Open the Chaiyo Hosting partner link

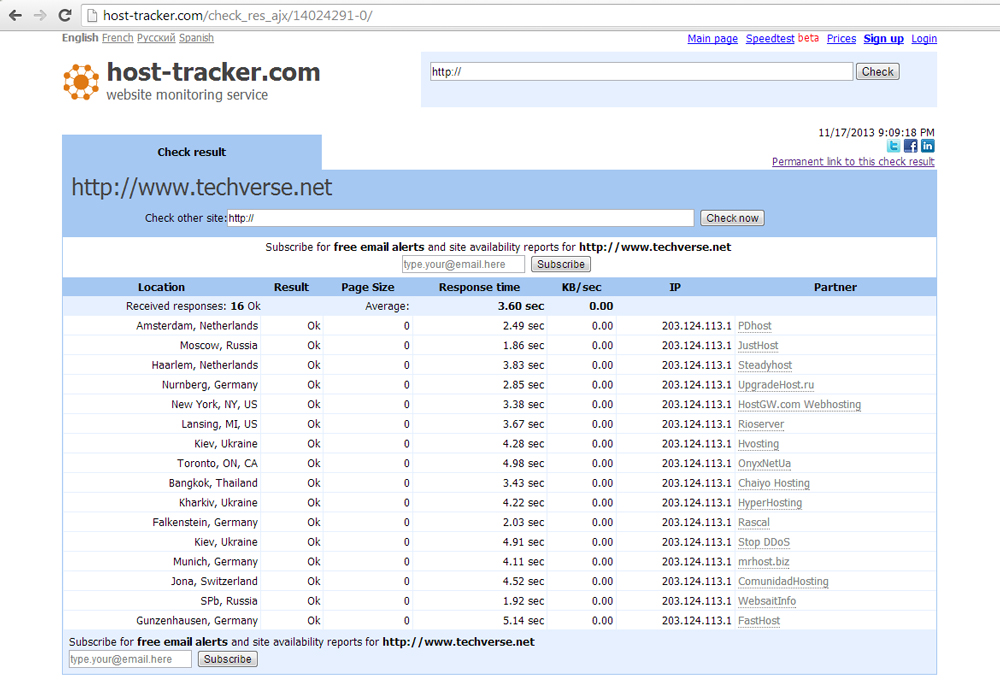[x=774, y=483]
